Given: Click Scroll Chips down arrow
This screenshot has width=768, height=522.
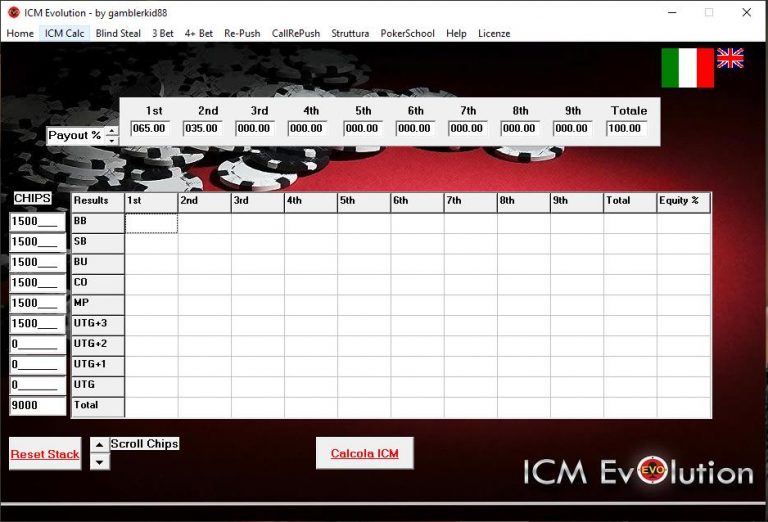Looking at the screenshot, I should [x=99, y=462].
